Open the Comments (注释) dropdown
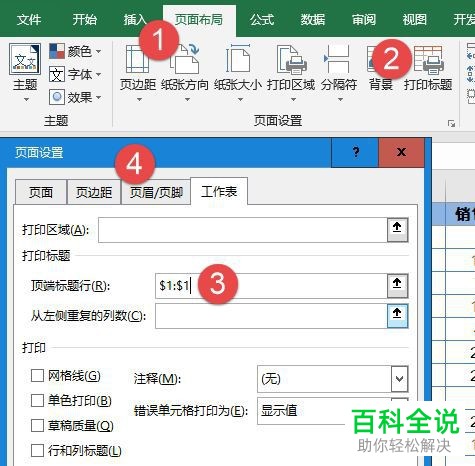This screenshot has width=475, height=466. [x=333, y=379]
